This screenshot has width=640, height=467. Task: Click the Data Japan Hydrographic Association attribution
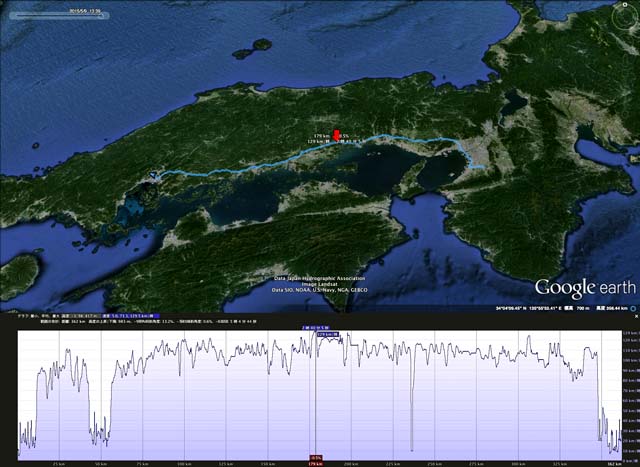coord(320,278)
